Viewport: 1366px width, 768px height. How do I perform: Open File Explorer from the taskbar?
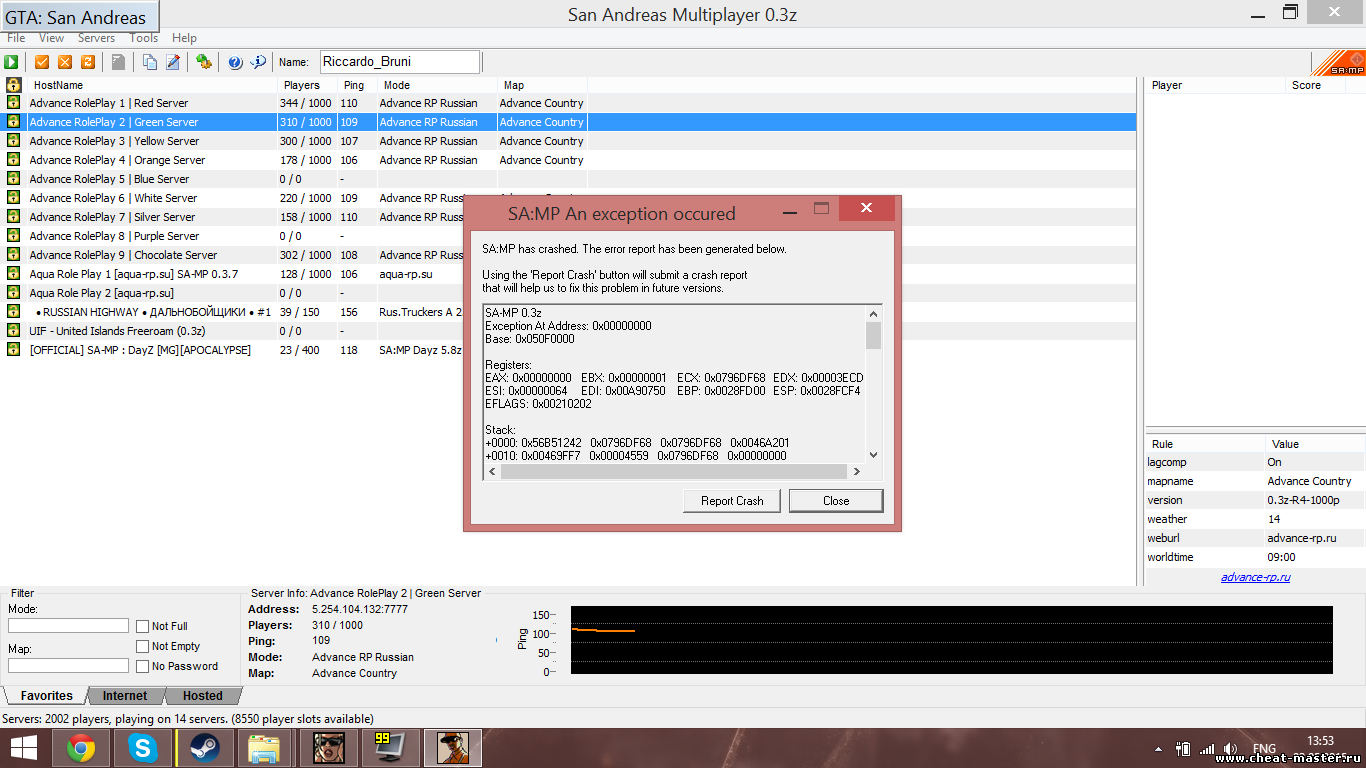(x=265, y=748)
